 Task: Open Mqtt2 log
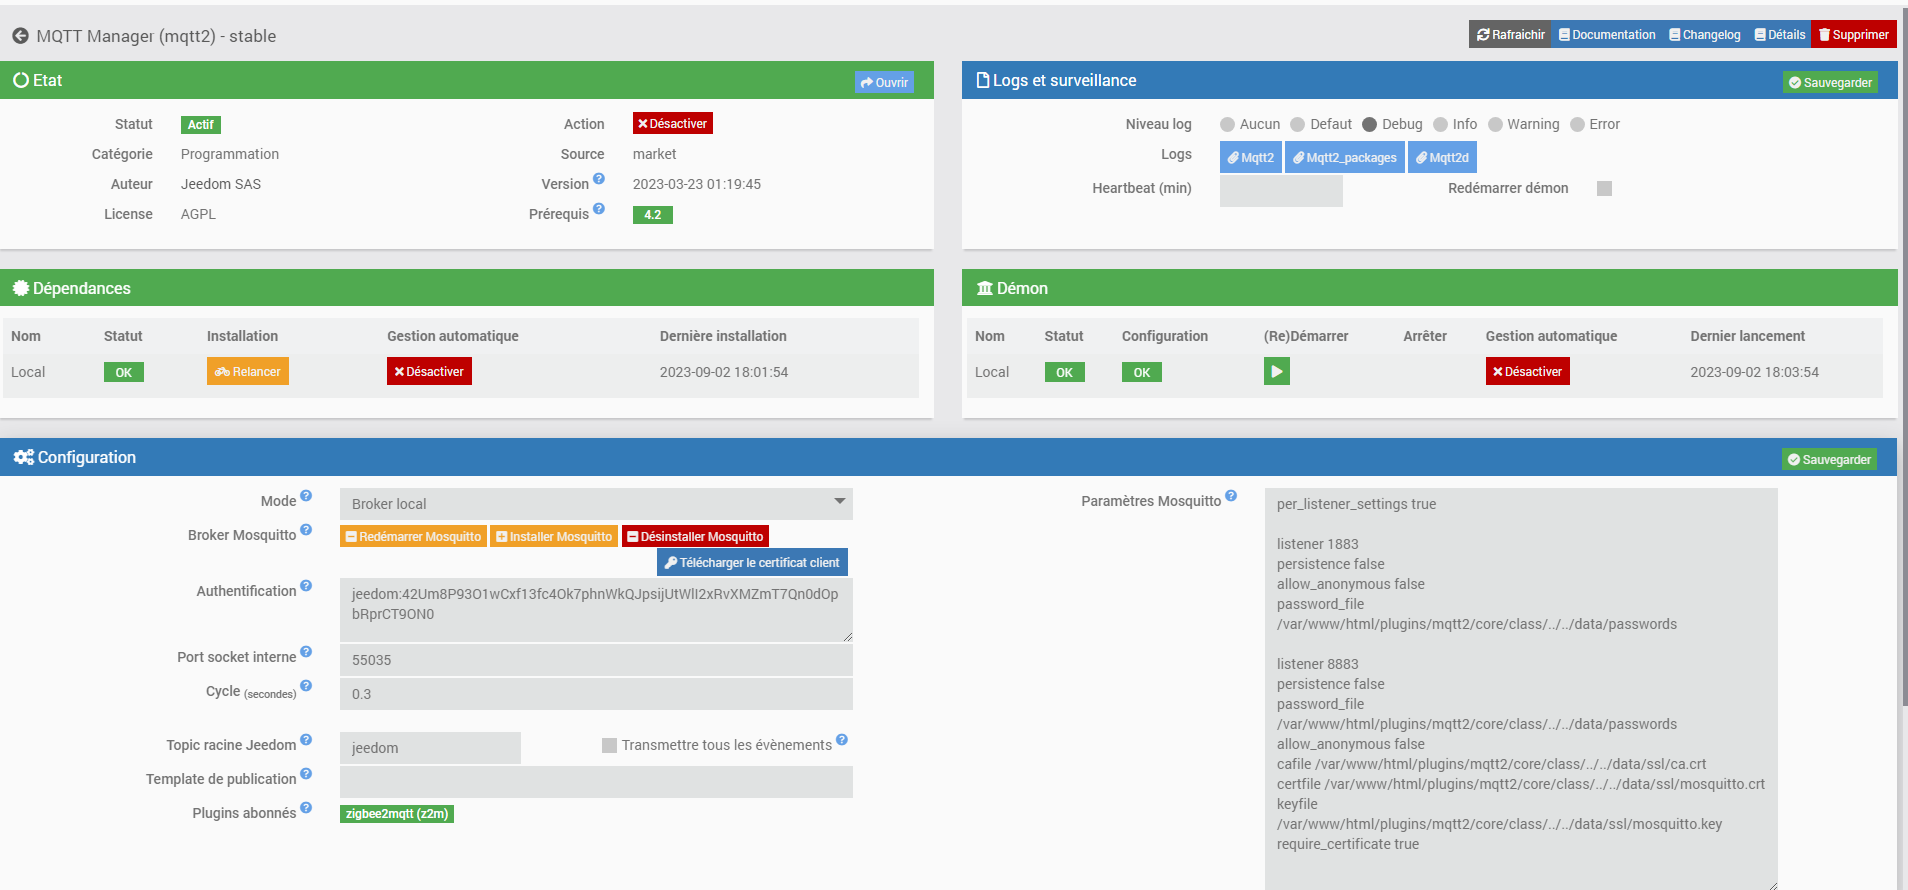click(1251, 158)
